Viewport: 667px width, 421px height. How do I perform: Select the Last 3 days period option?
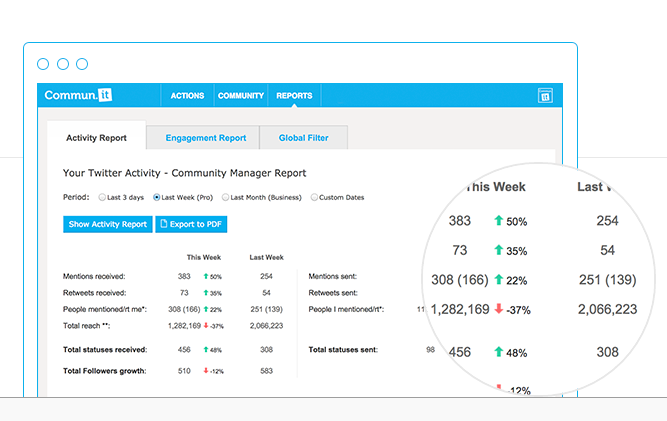tap(100, 197)
